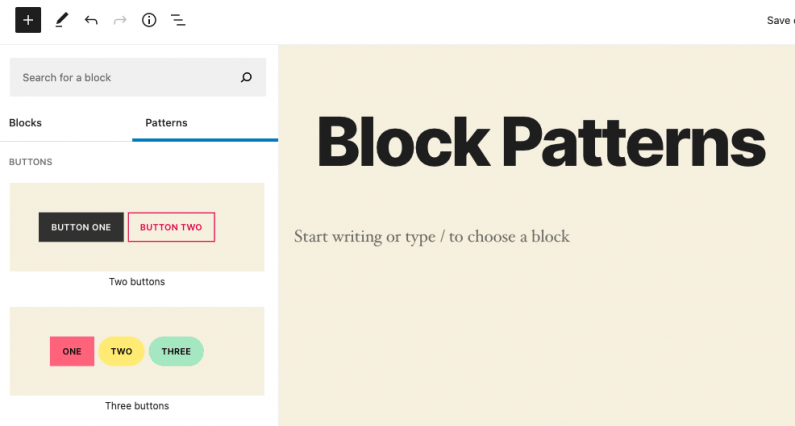Screen dimensions: 795x426
Task: Switch to the Blocks tab
Action: tap(25, 123)
